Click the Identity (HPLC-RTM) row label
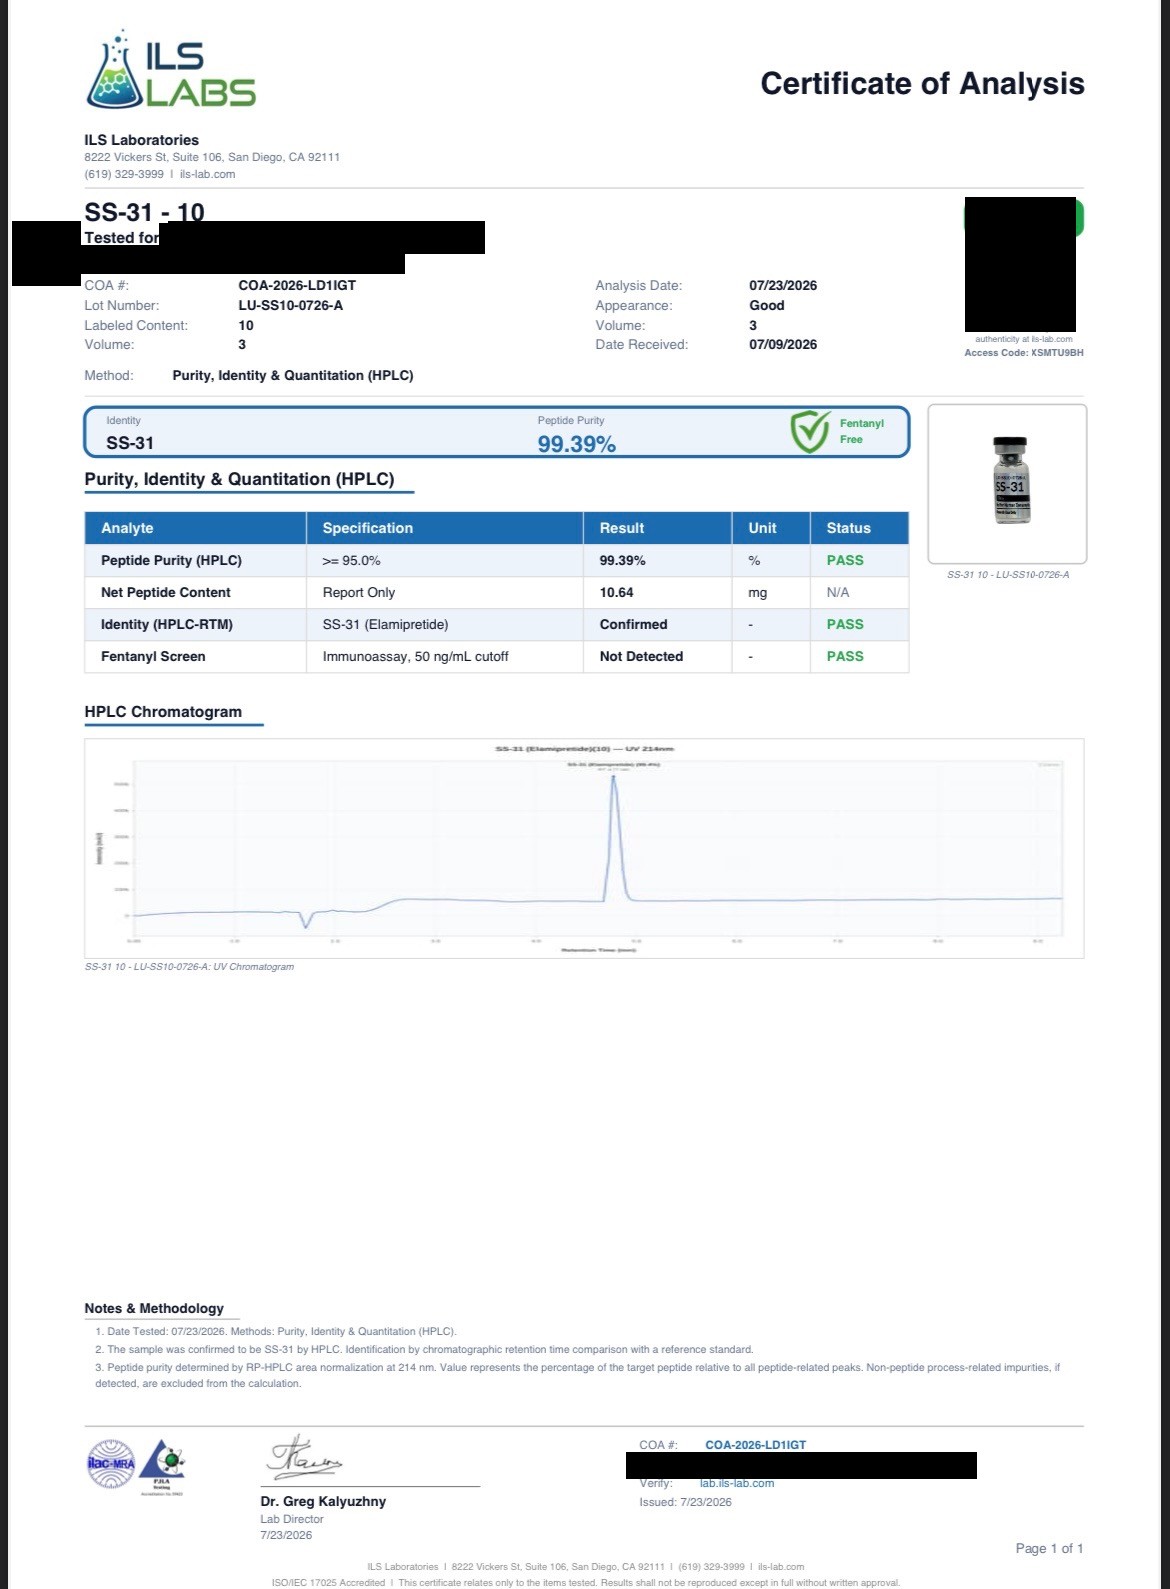Screen dimensions: 1170x1589 tap(167, 624)
